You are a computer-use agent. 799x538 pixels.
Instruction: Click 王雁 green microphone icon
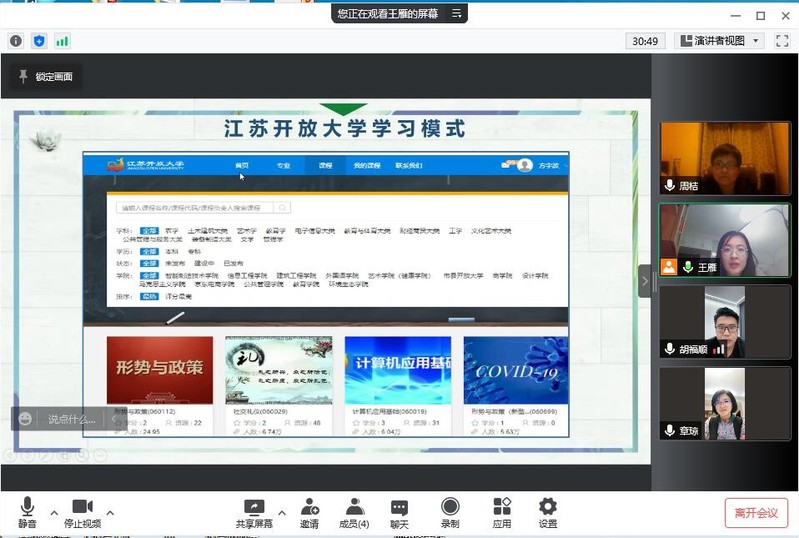688,267
